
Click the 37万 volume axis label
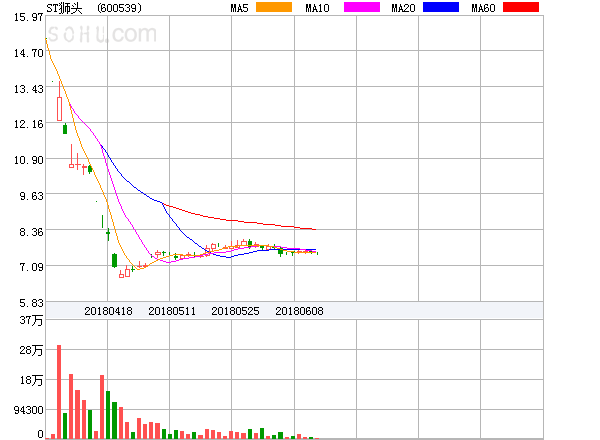tap(31, 320)
